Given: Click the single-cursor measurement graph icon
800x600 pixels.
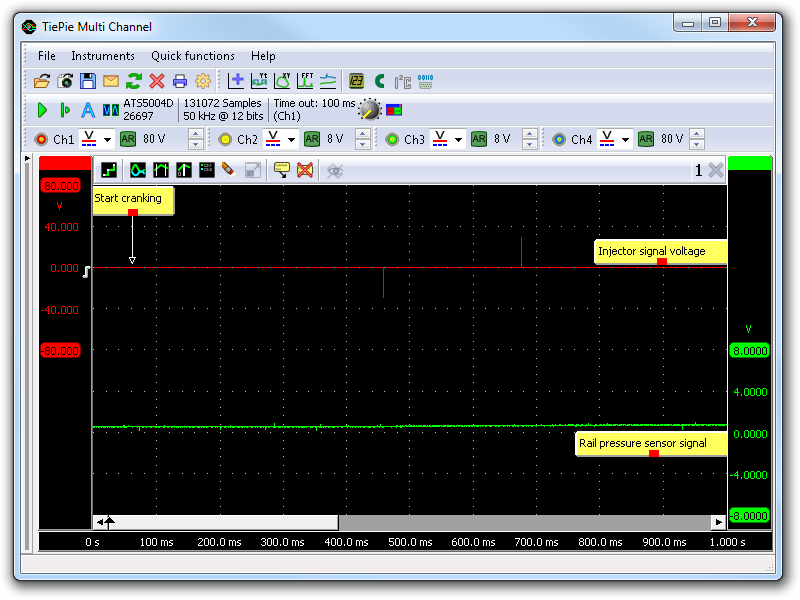Looking at the screenshot, I should pyautogui.click(x=184, y=170).
